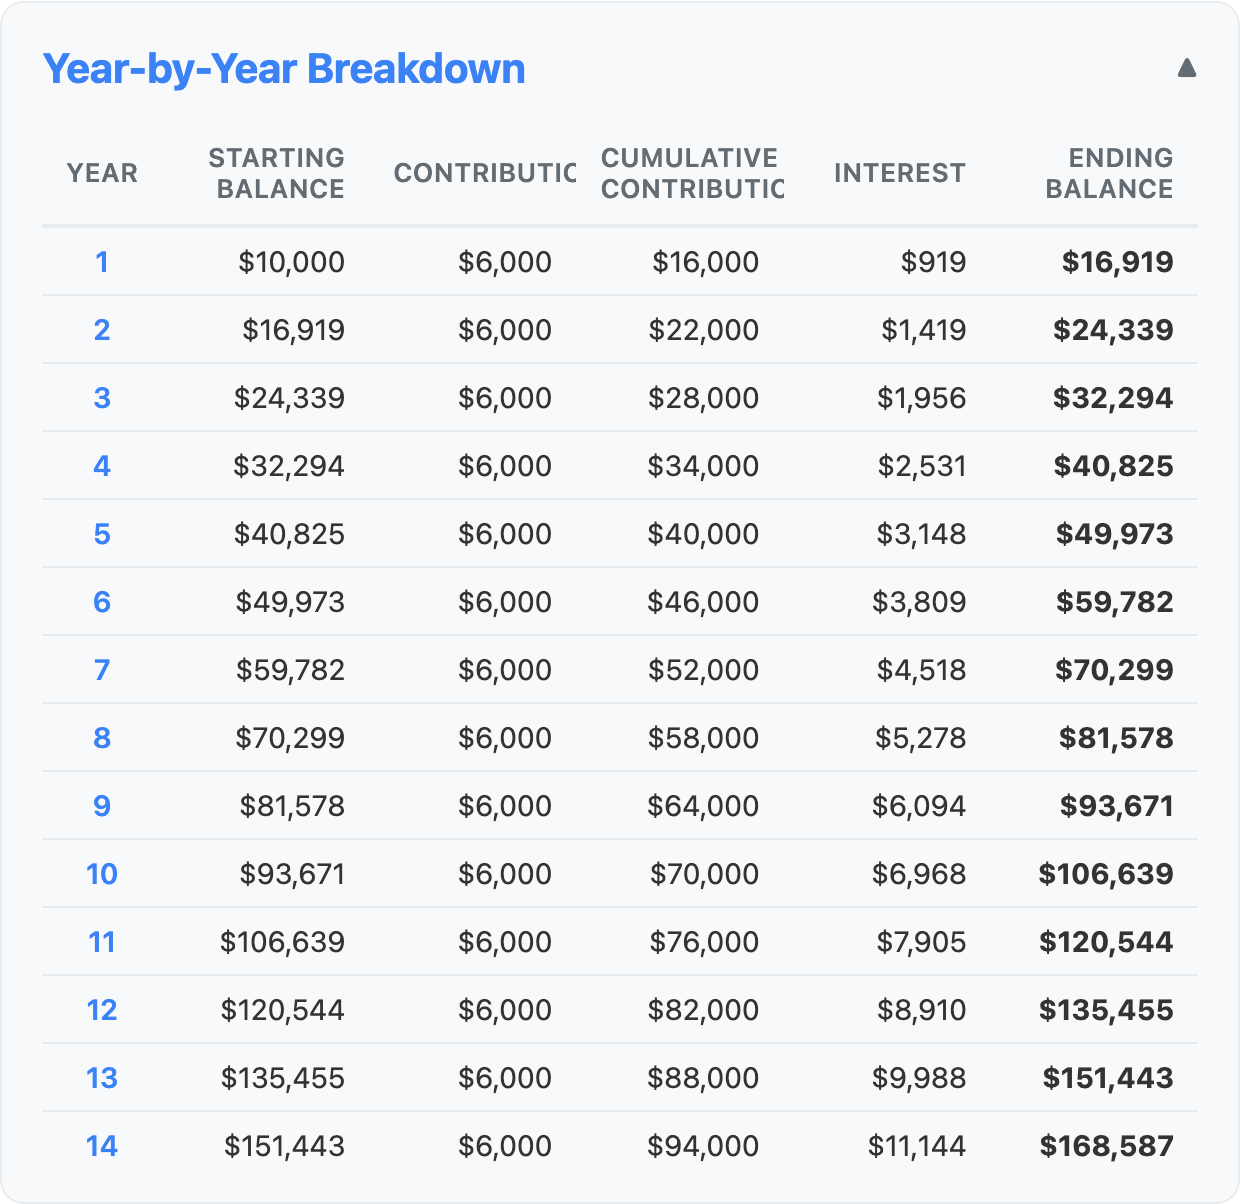This screenshot has height=1204, width=1240.
Task: Open year 3 breakdown details
Action: pyautogui.click(x=101, y=397)
